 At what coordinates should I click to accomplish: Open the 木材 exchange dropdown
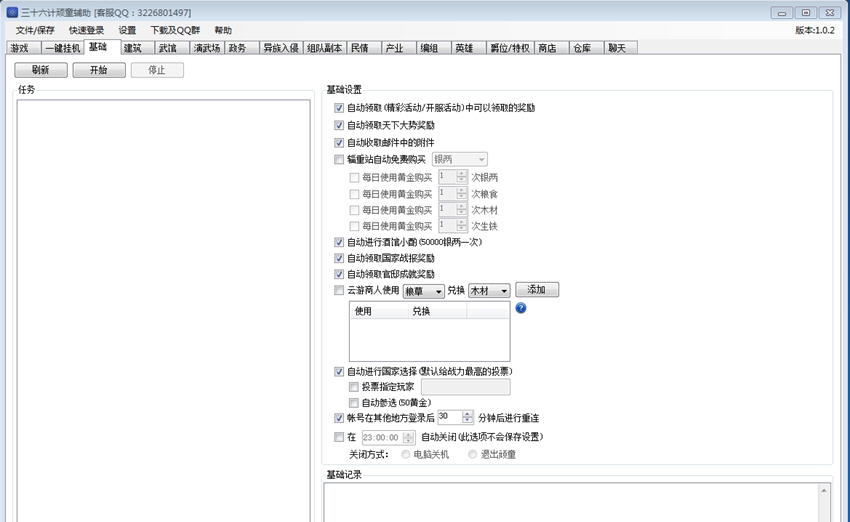pos(489,291)
